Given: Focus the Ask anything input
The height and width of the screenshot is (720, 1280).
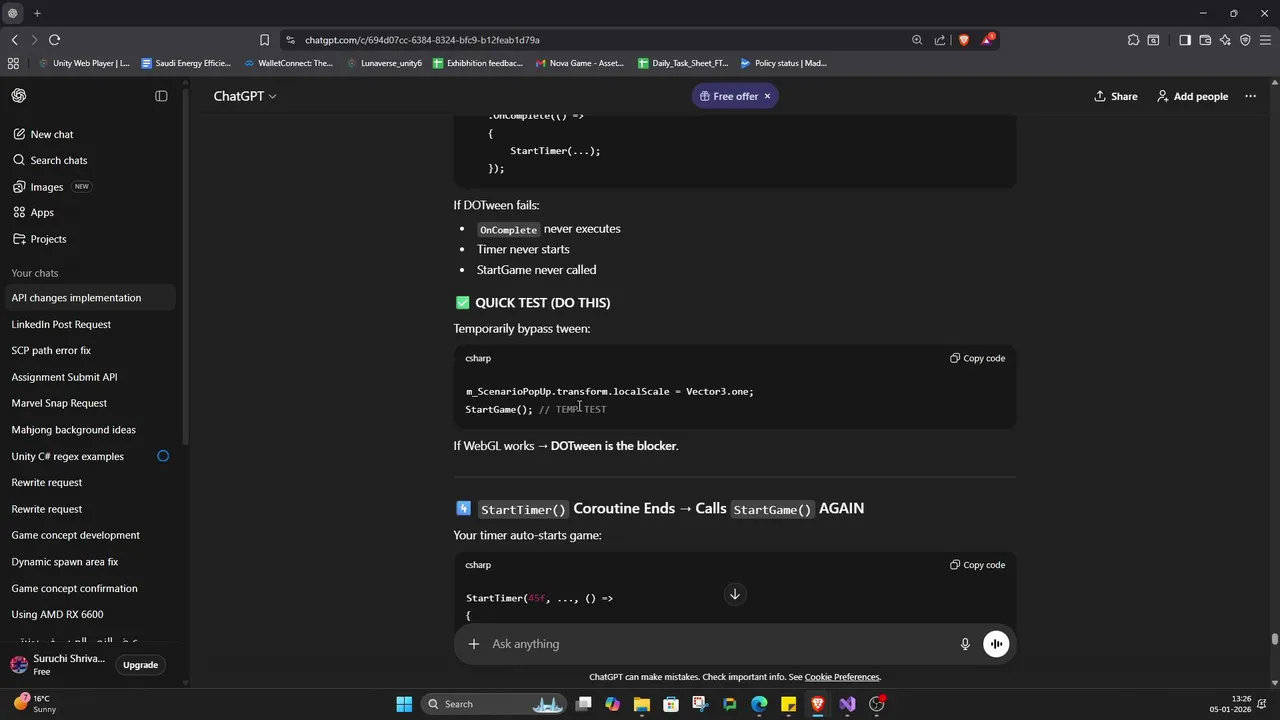Looking at the screenshot, I should point(720,644).
